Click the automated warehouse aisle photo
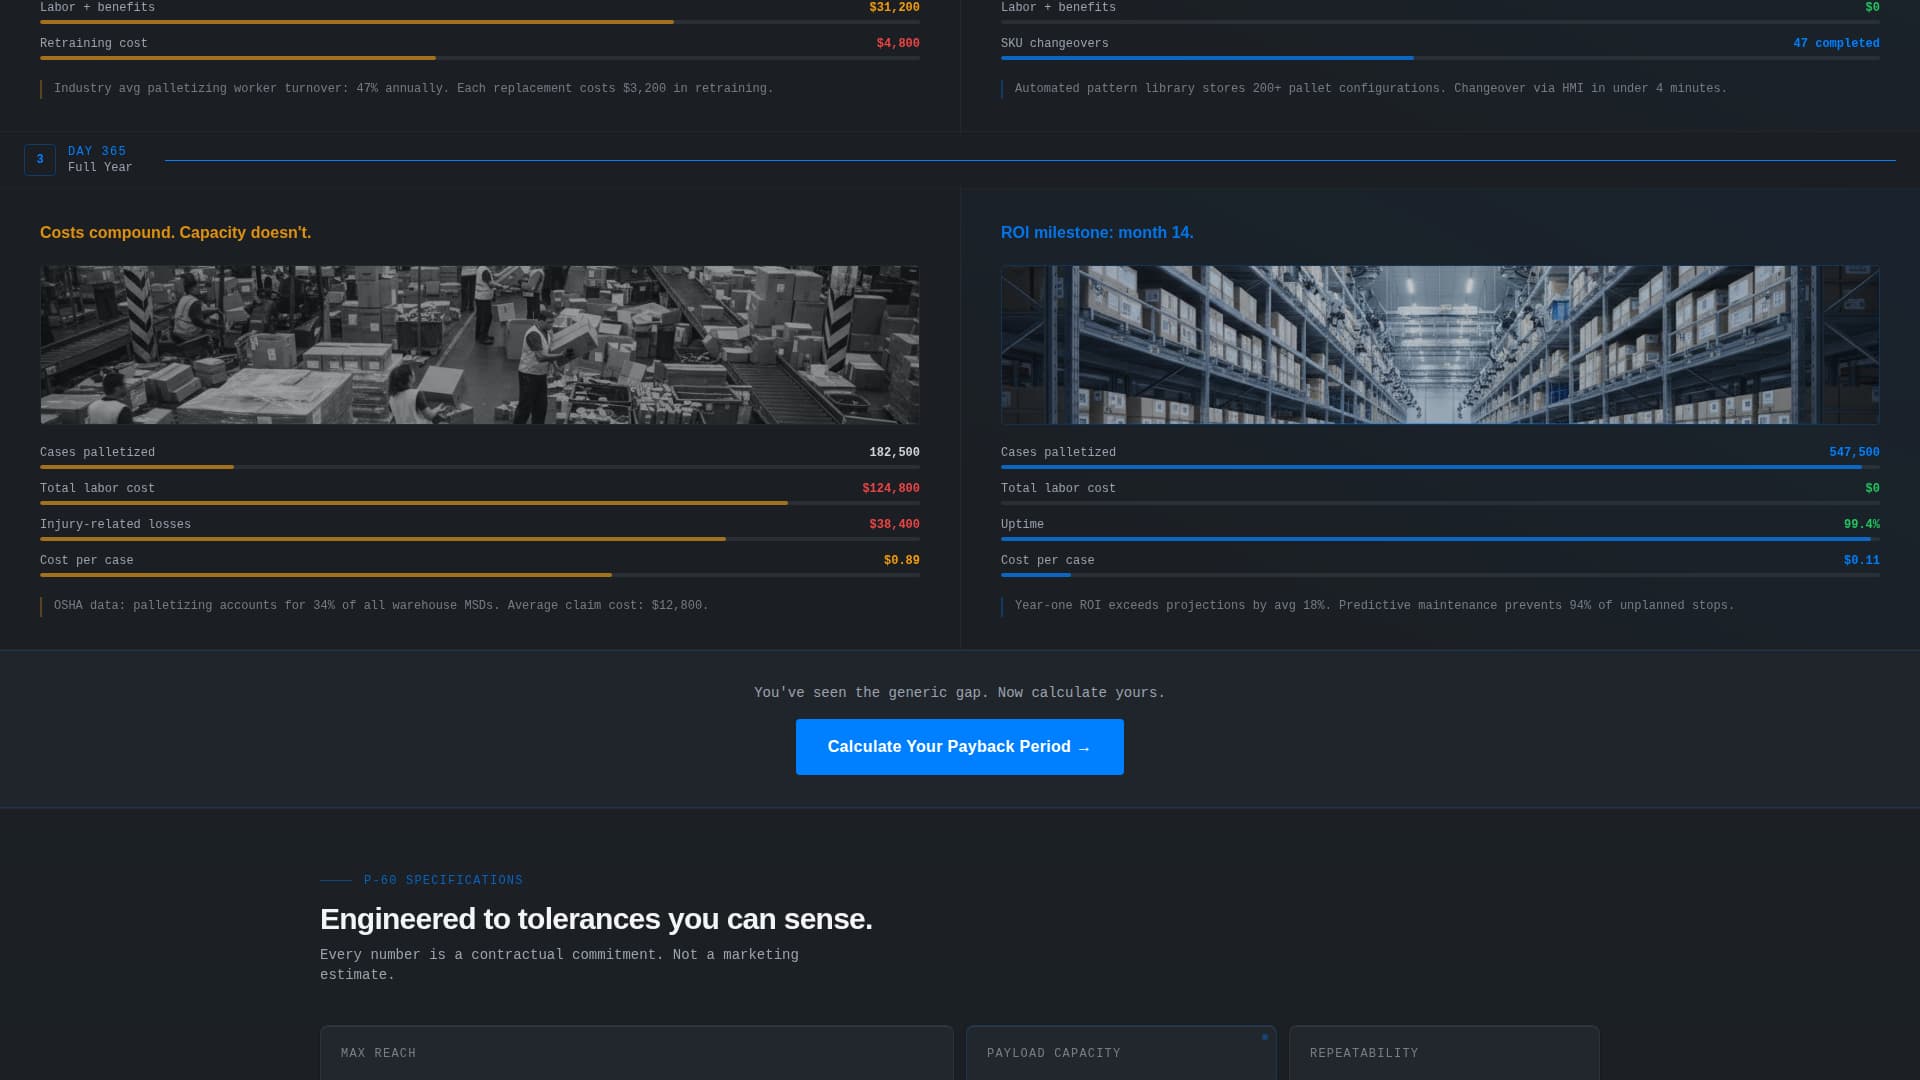The image size is (1920, 1080). coord(1440,344)
